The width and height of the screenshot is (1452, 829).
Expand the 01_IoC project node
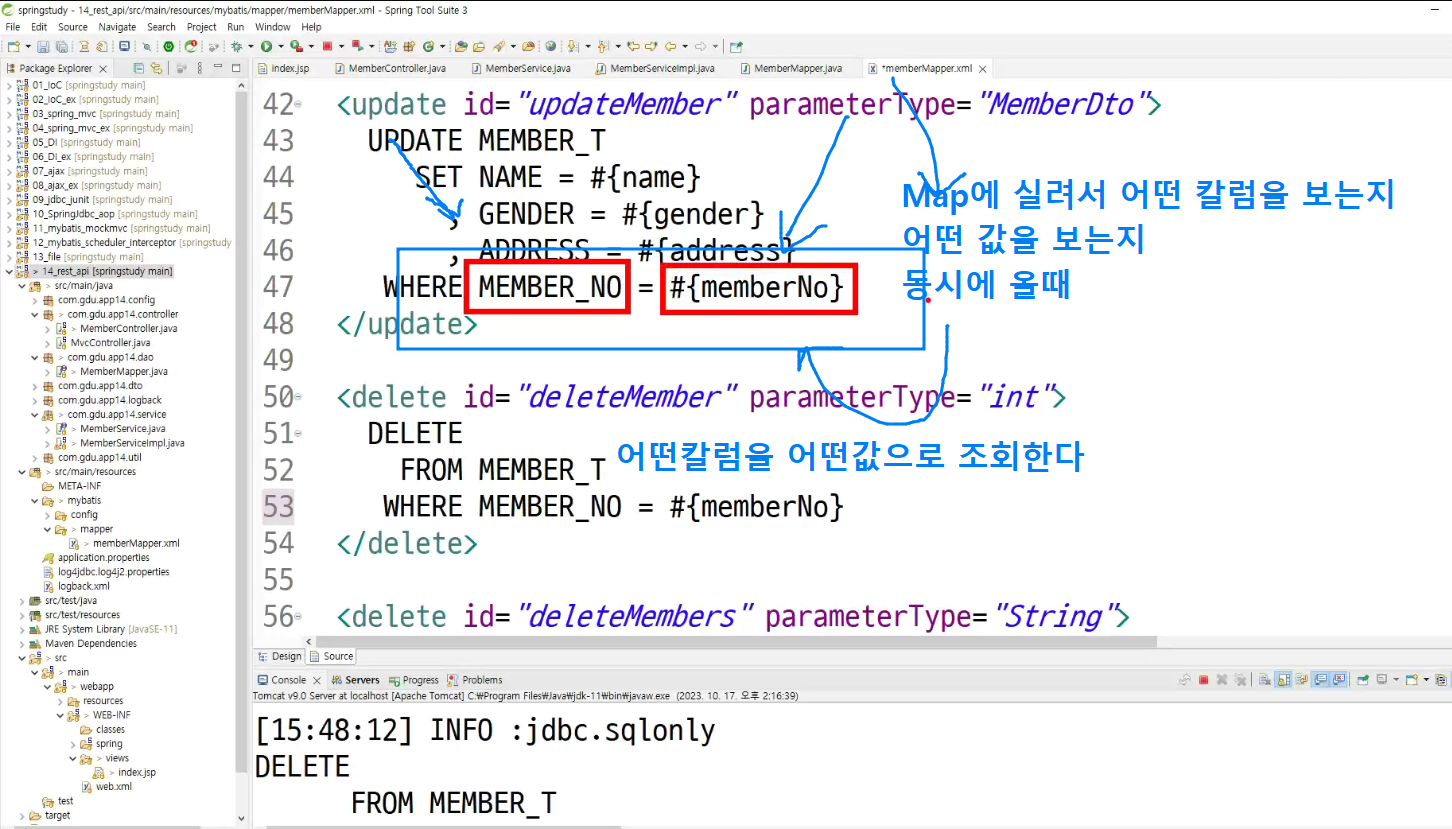[9, 86]
